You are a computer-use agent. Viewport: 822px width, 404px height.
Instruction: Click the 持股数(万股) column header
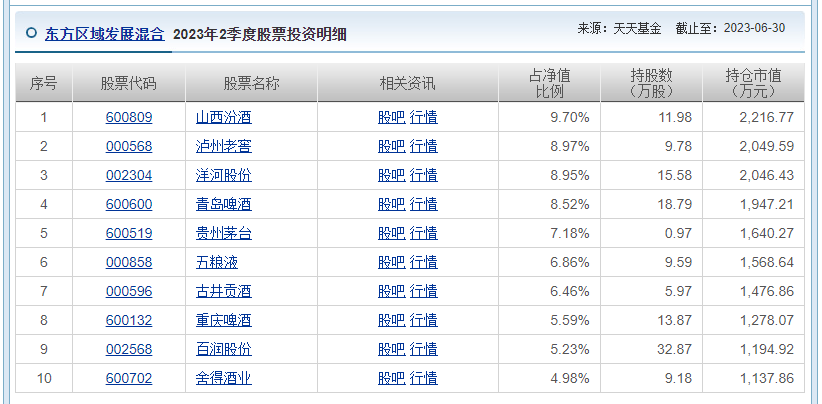pyautogui.click(x=652, y=83)
